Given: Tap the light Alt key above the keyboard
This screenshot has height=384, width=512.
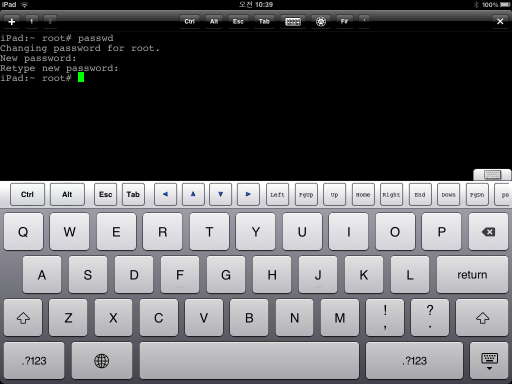Looking at the screenshot, I should [x=67, y=194].
